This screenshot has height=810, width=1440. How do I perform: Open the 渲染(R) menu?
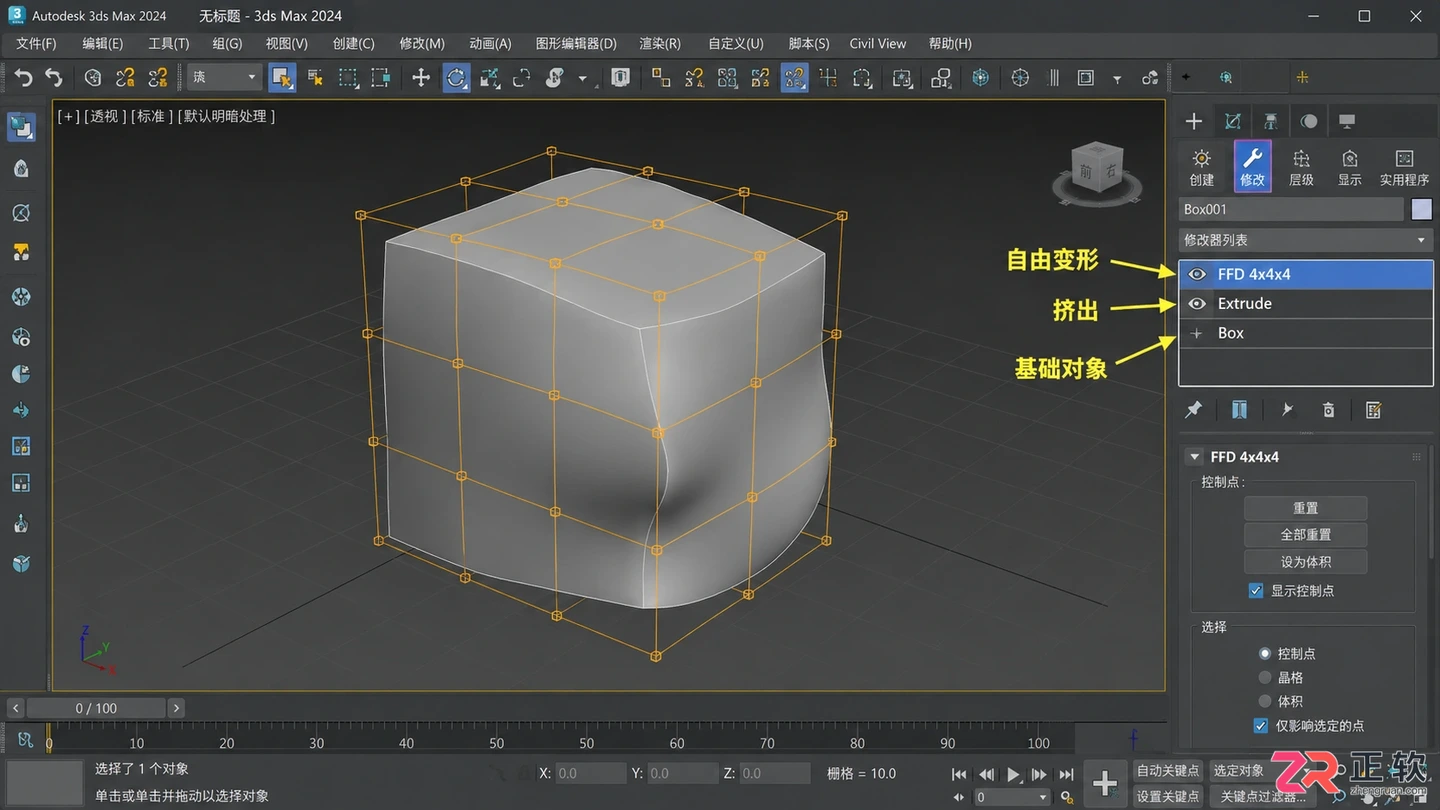[x=660, y=43]
